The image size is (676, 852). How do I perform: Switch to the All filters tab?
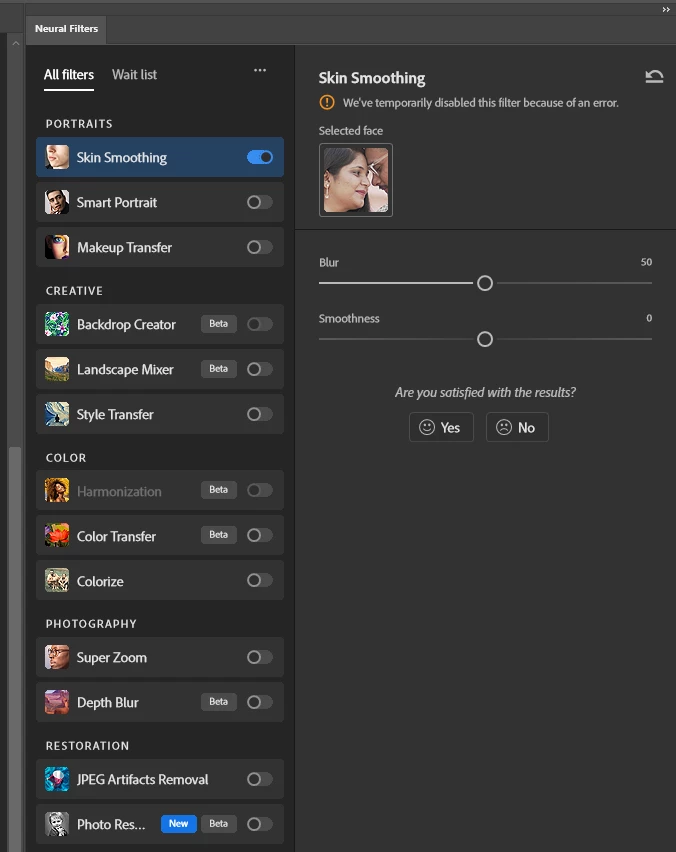69,74
